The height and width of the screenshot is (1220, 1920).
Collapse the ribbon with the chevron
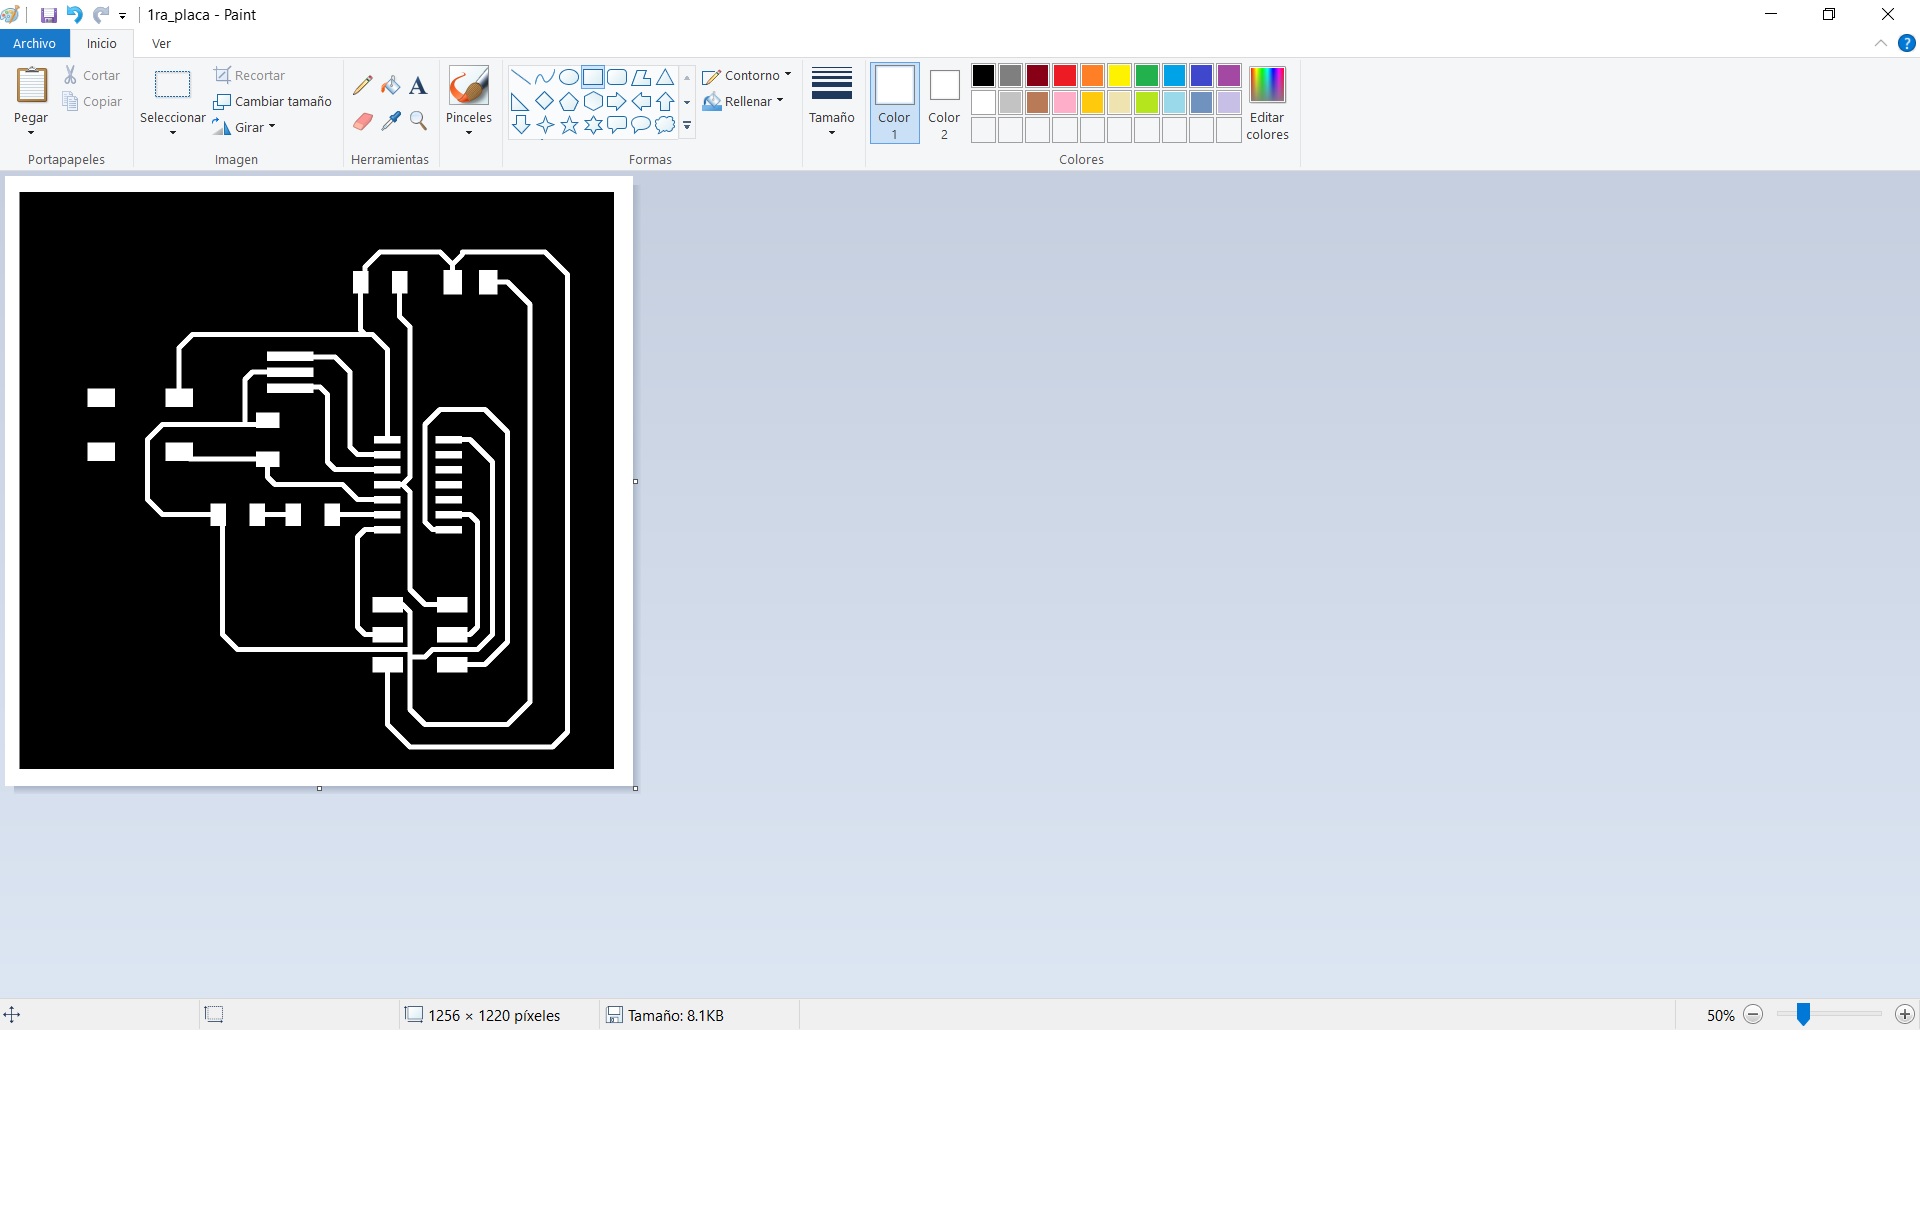click(x=1880, y=43)
